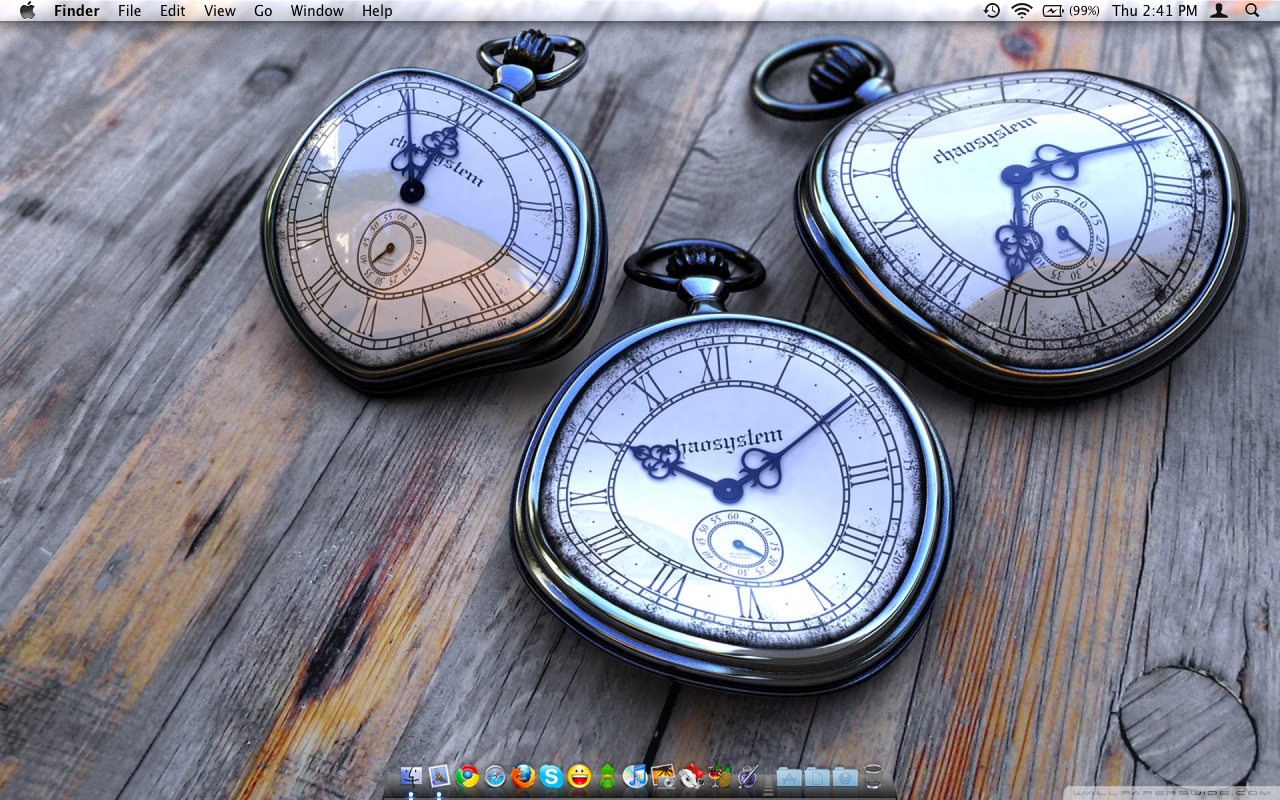Open the Edit menu
1280x800 pixels.
tap(173, 11)
